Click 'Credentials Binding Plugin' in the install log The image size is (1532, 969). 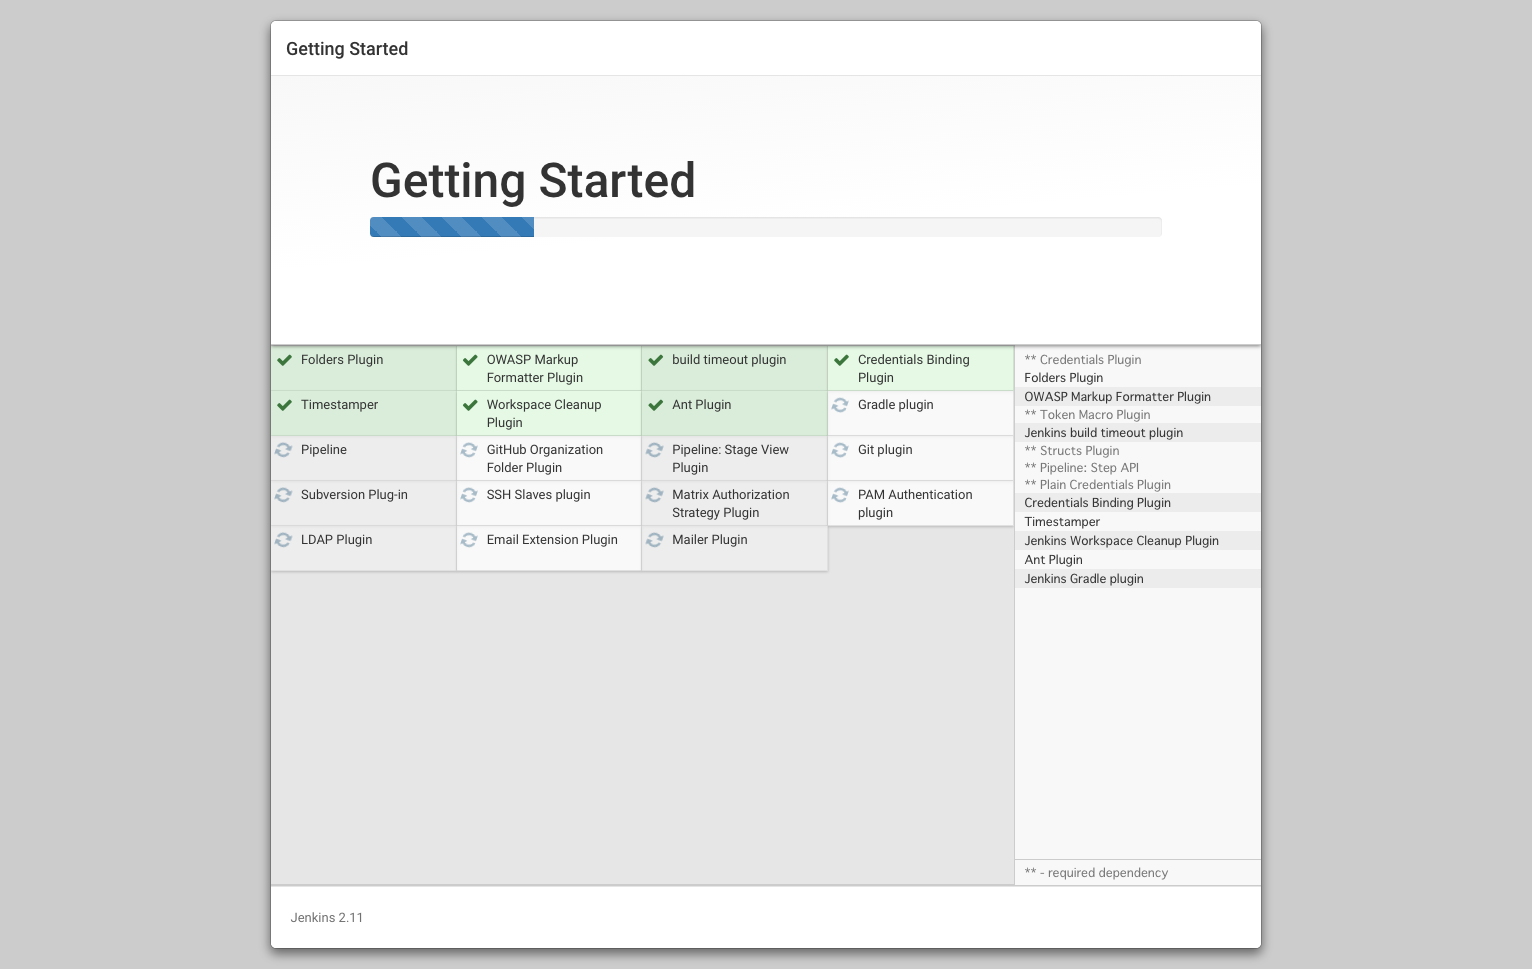click(1098, 503)
